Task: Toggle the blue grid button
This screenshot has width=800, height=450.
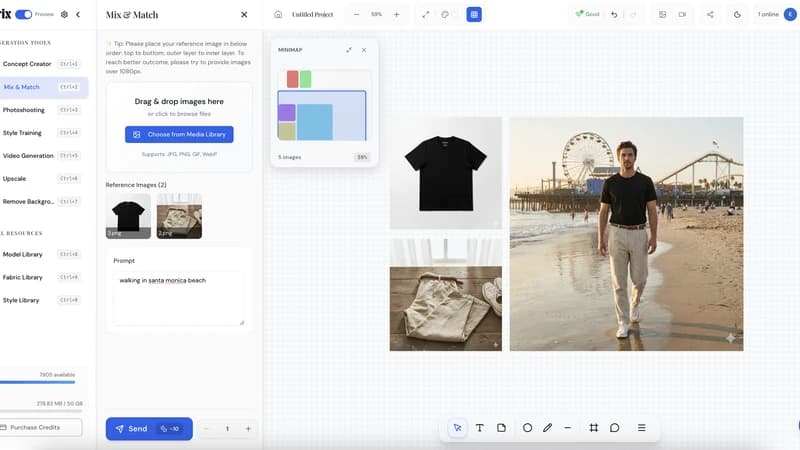Action: click(474, 14)
